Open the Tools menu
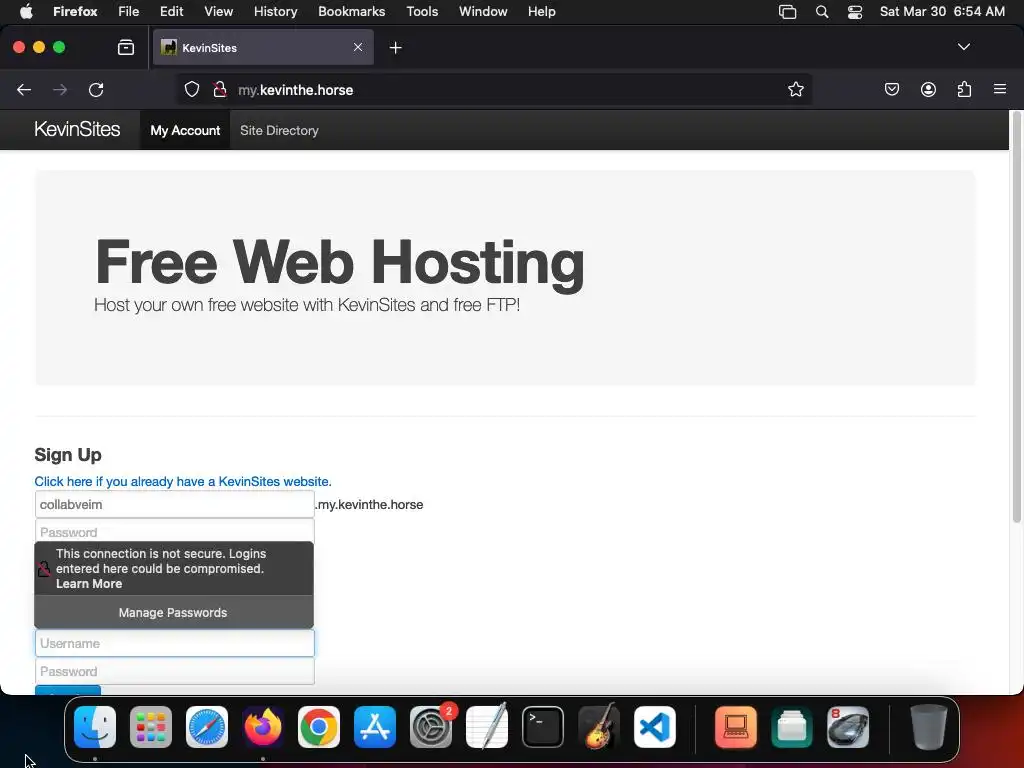The image size is (1024, 768). [x=422, y=12]
